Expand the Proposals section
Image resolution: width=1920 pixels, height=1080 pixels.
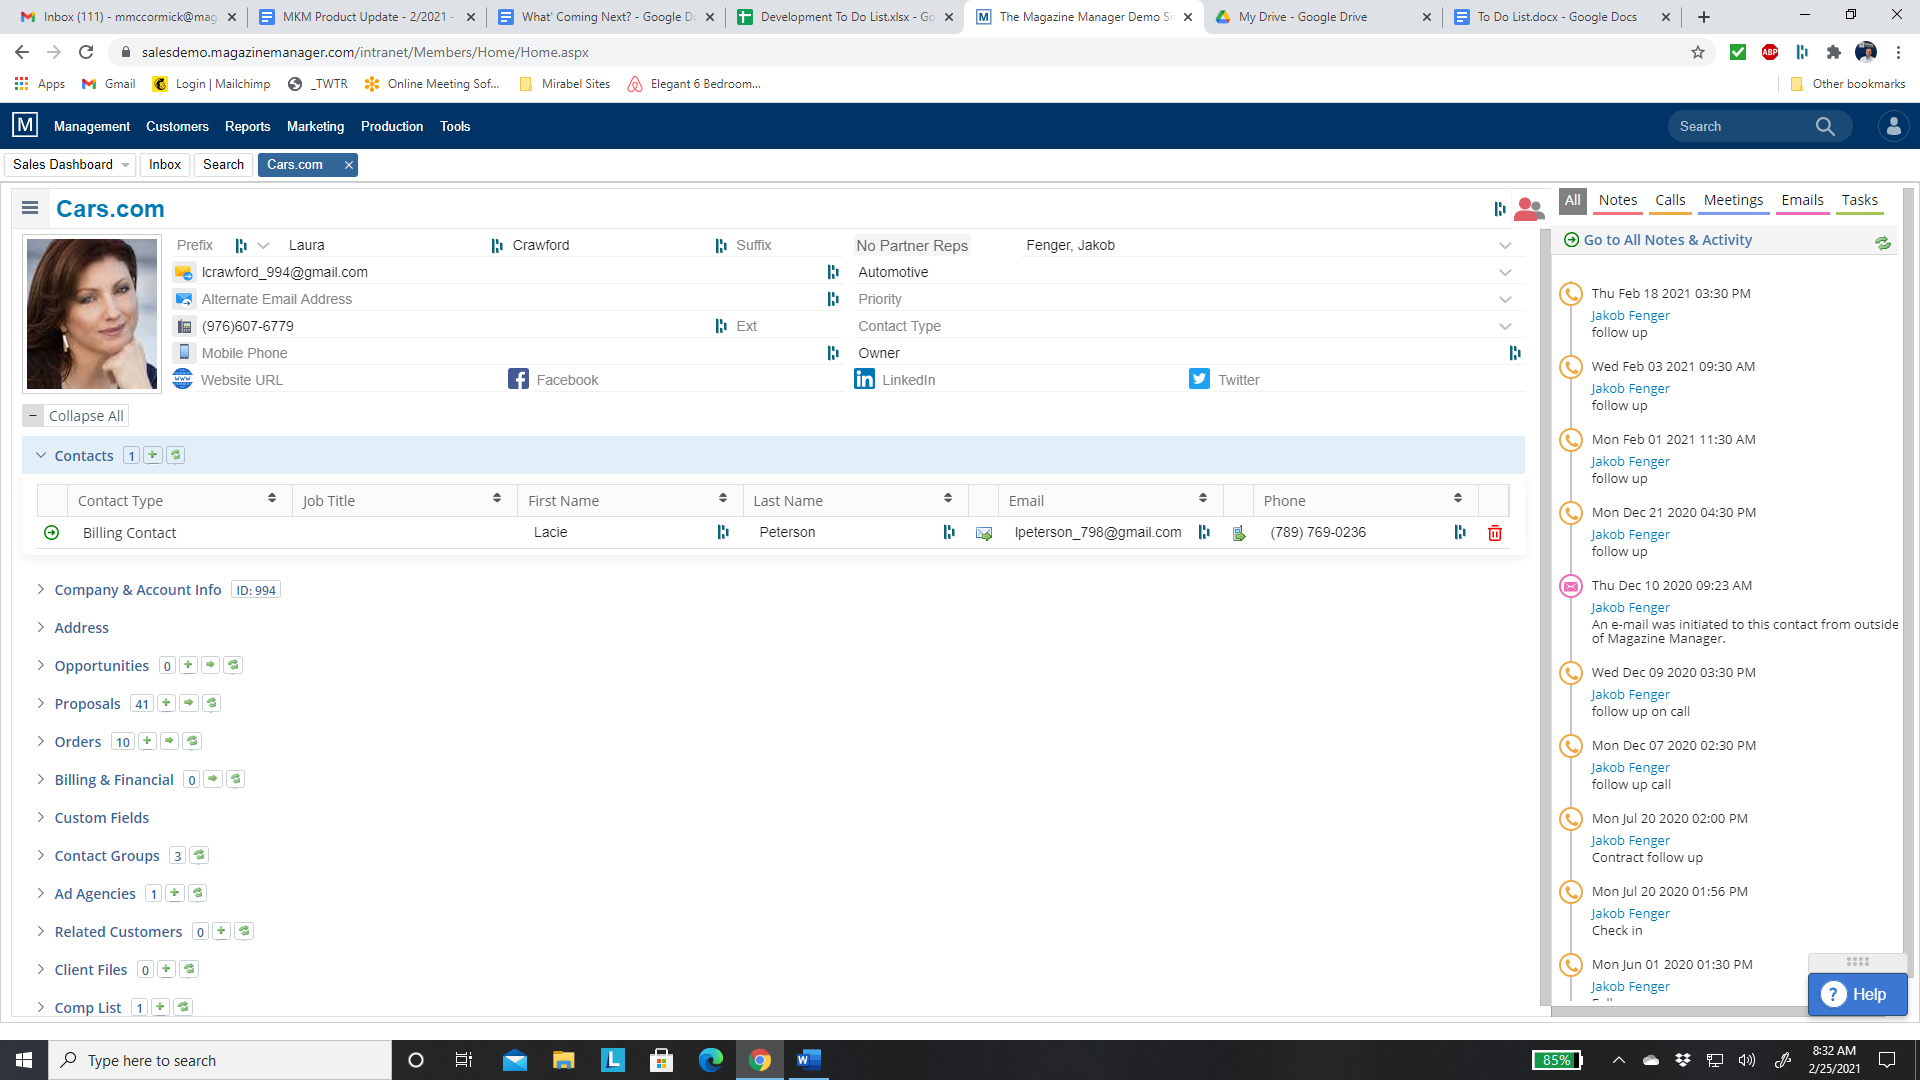41,703
